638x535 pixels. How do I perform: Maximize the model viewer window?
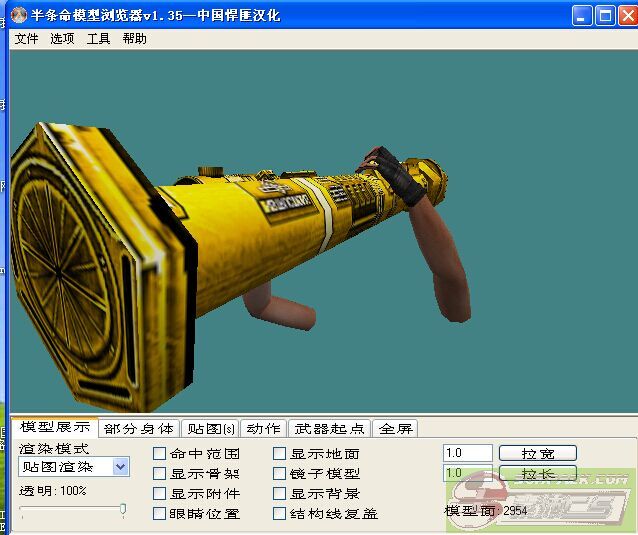point(604,16)
